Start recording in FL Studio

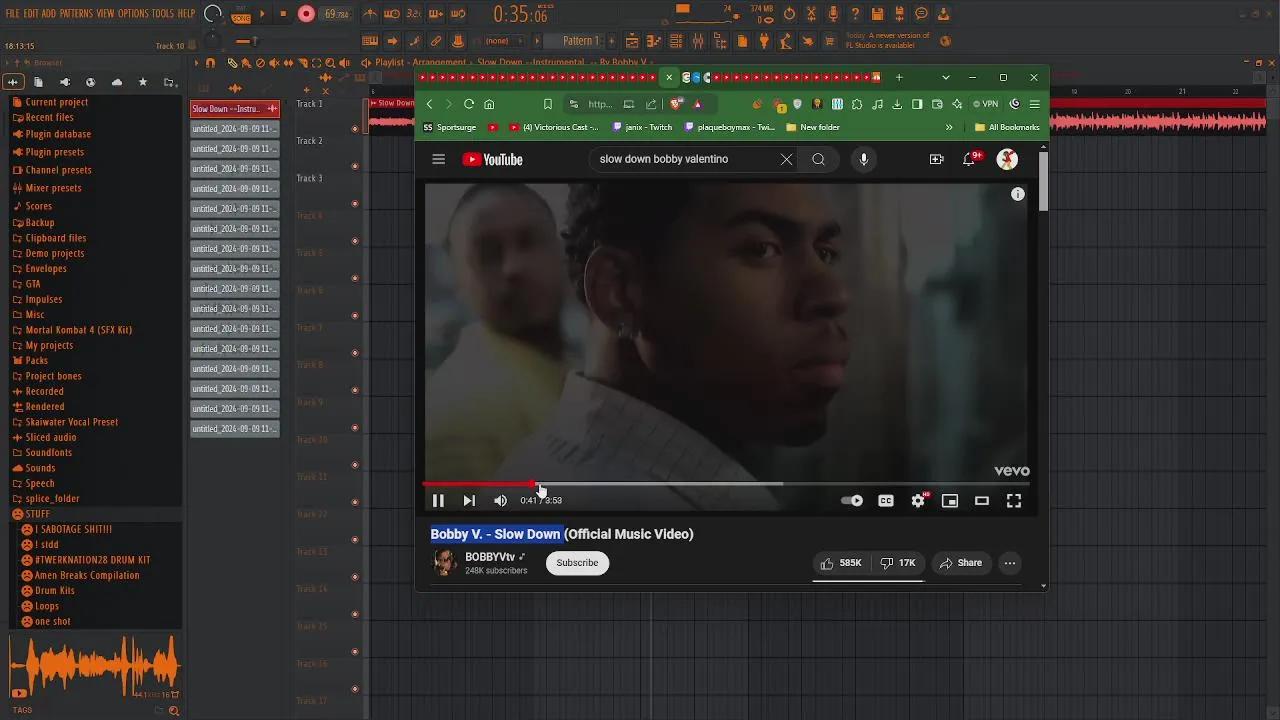pos(306,14)
